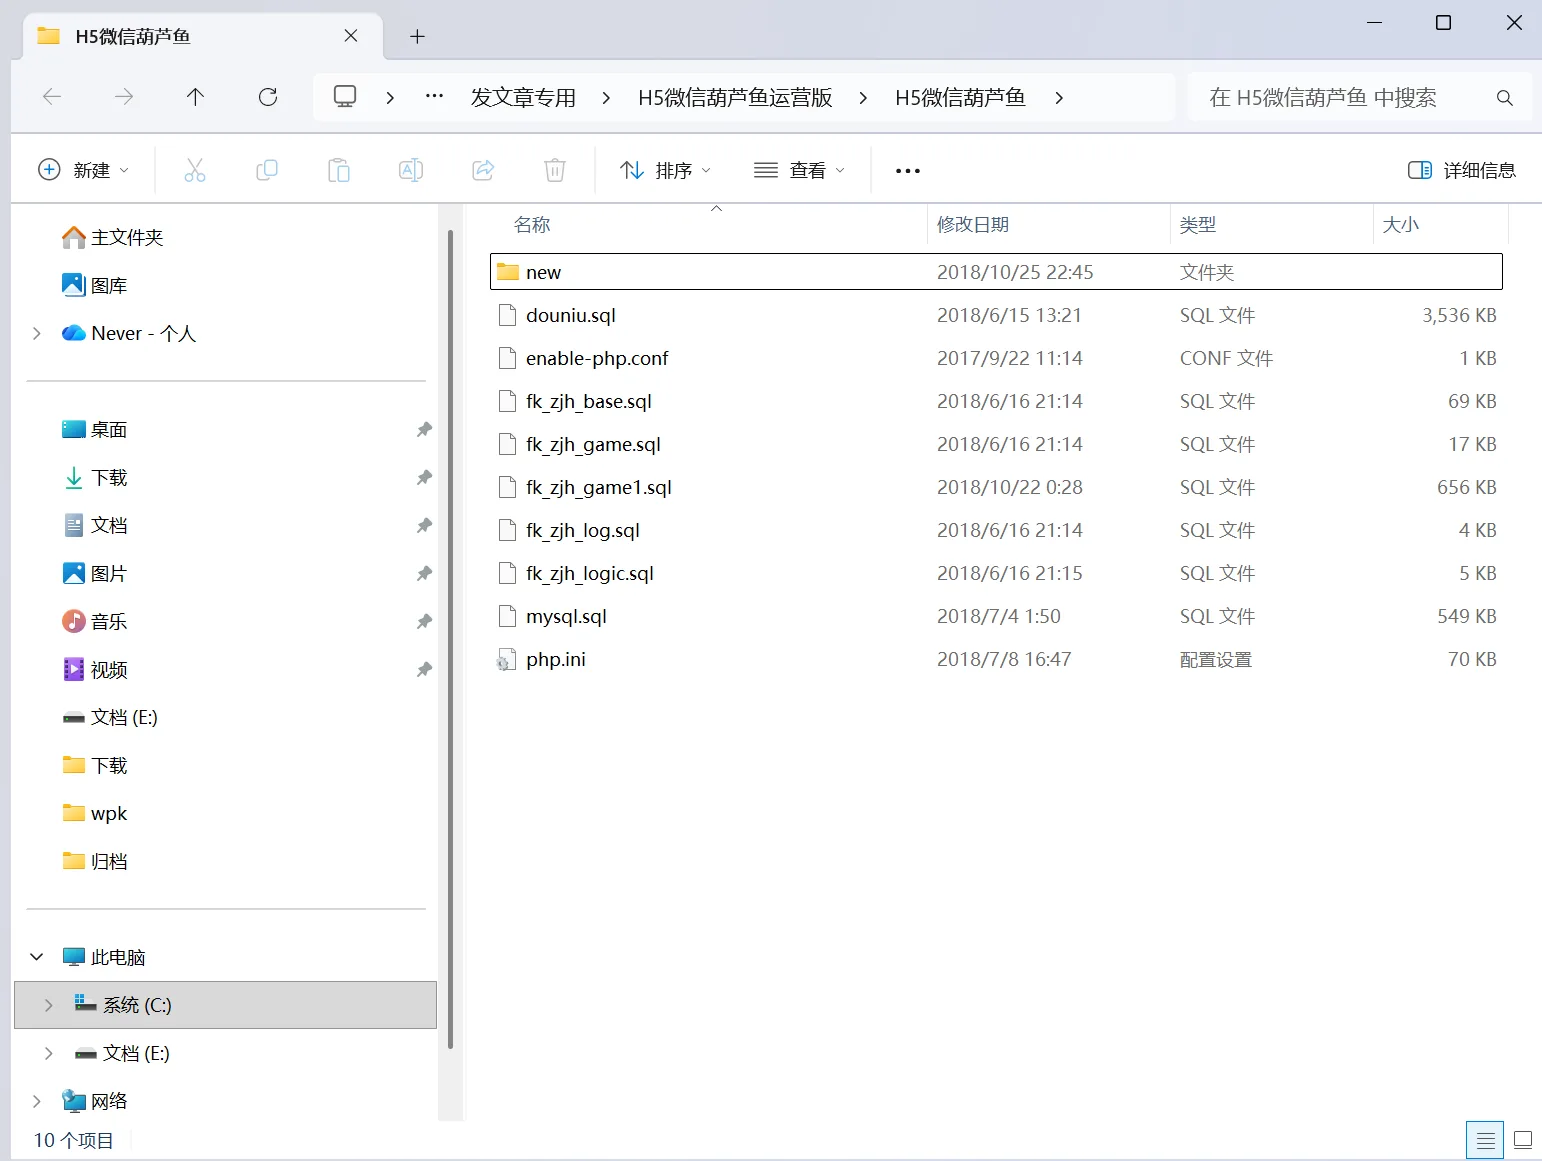This screenshot has width=1542, height=1161.
Task: Go forward with the right arrow
Action: (x=124, y=97)
